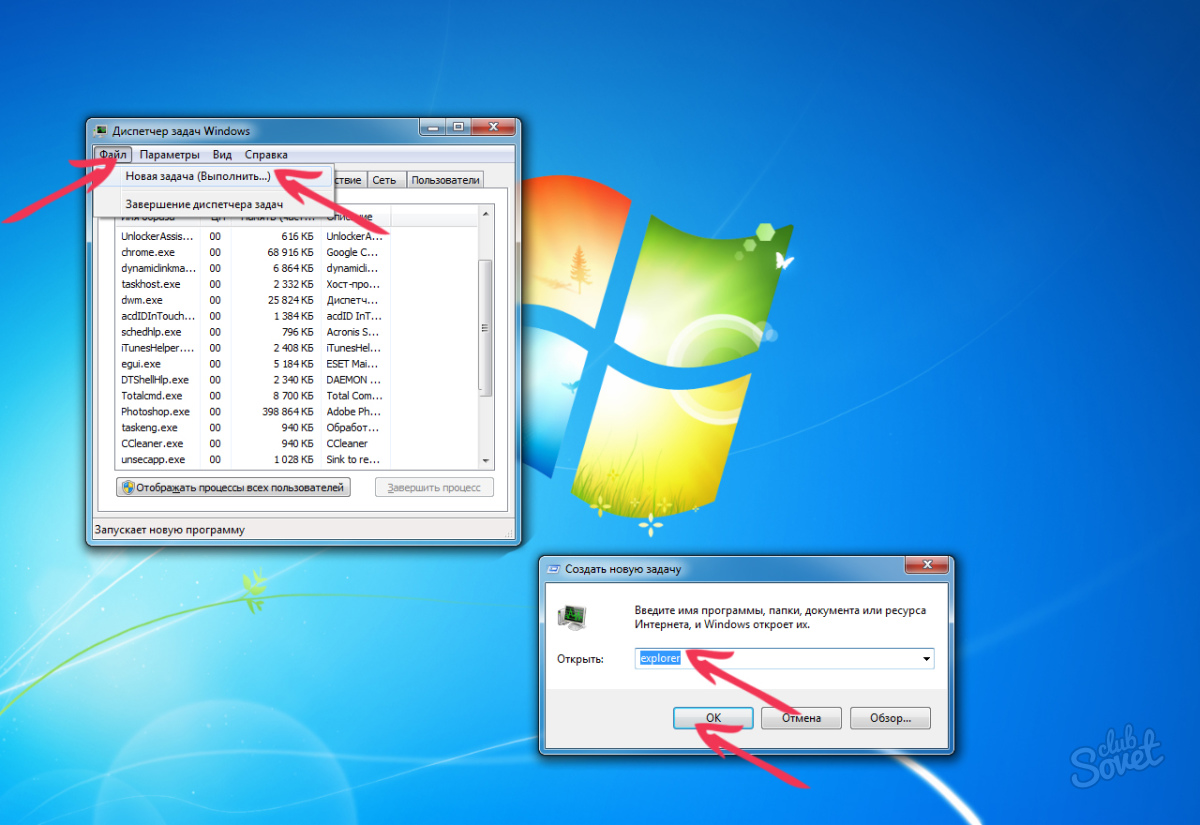Select the egui.exe process
The image size is (1200, 825).
tap(297, 364)
